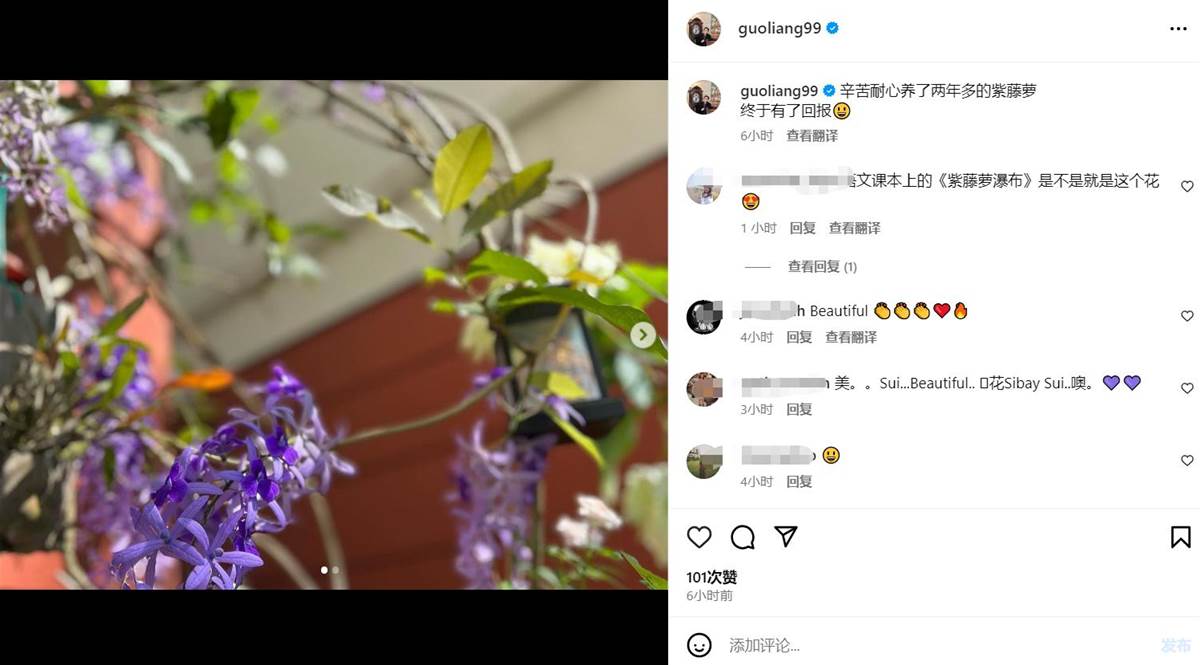
Task: Open the guoliang99 profile from the header username
Action: [779, 29]
